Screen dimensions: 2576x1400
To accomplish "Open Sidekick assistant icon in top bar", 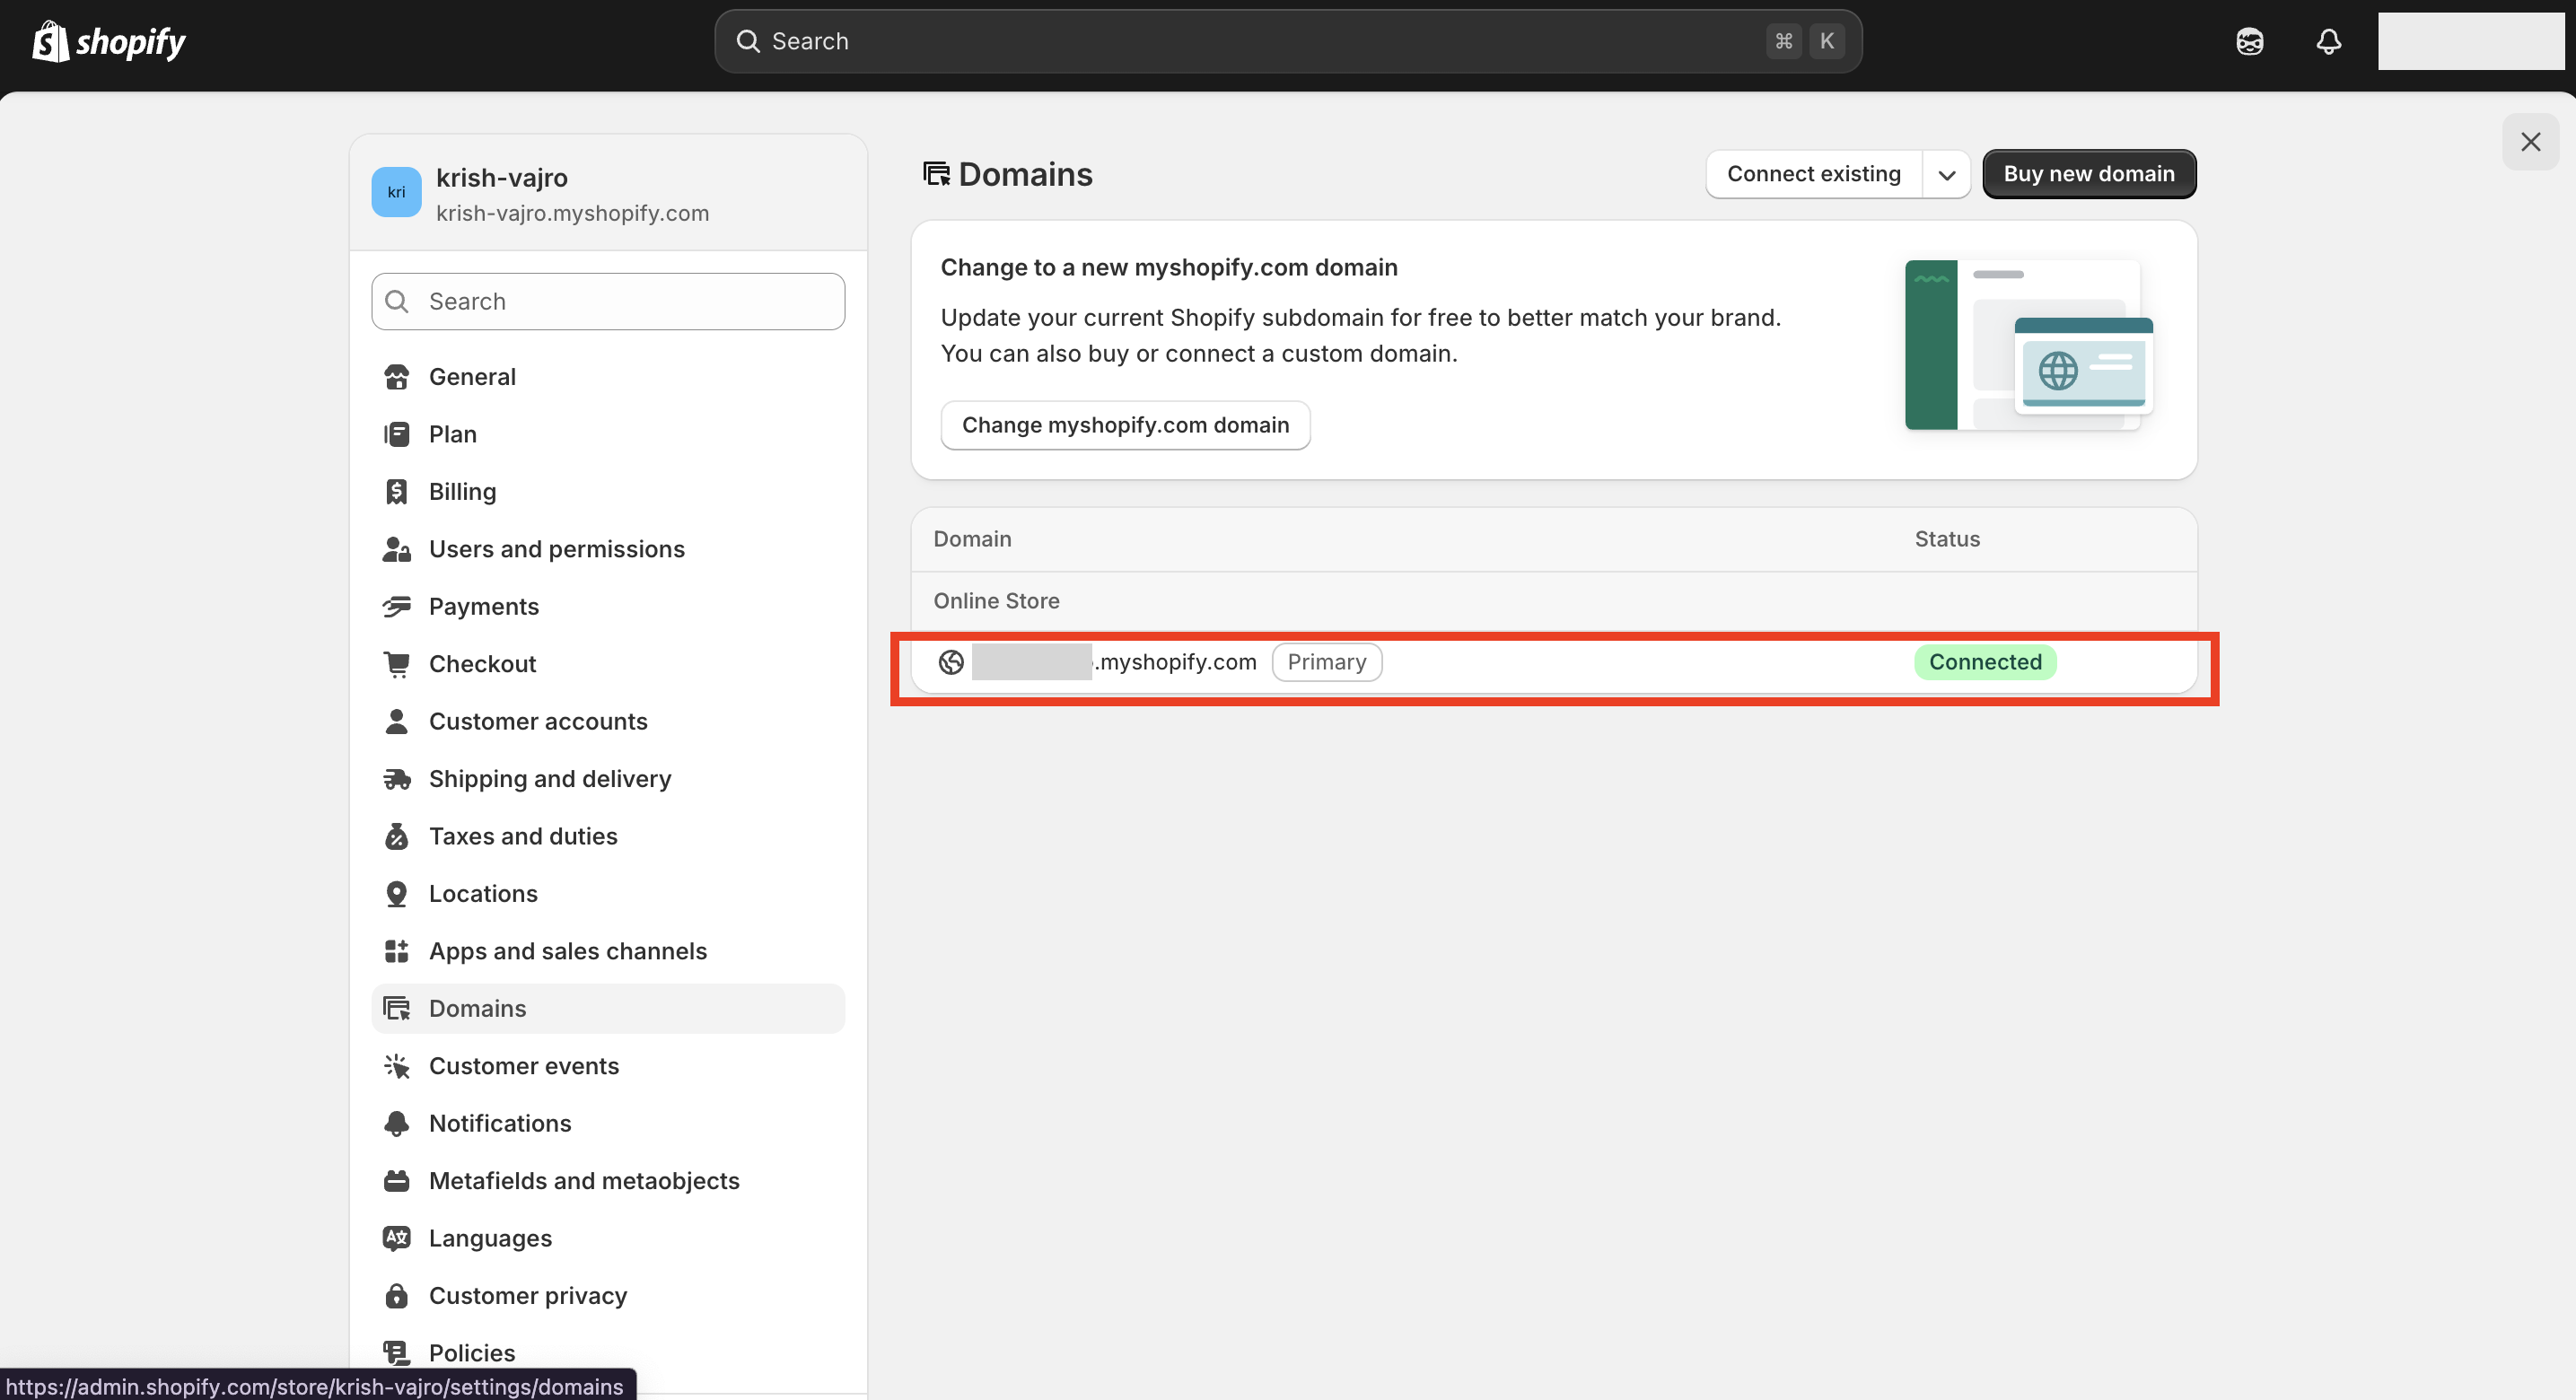I will tap(2249, 42).
